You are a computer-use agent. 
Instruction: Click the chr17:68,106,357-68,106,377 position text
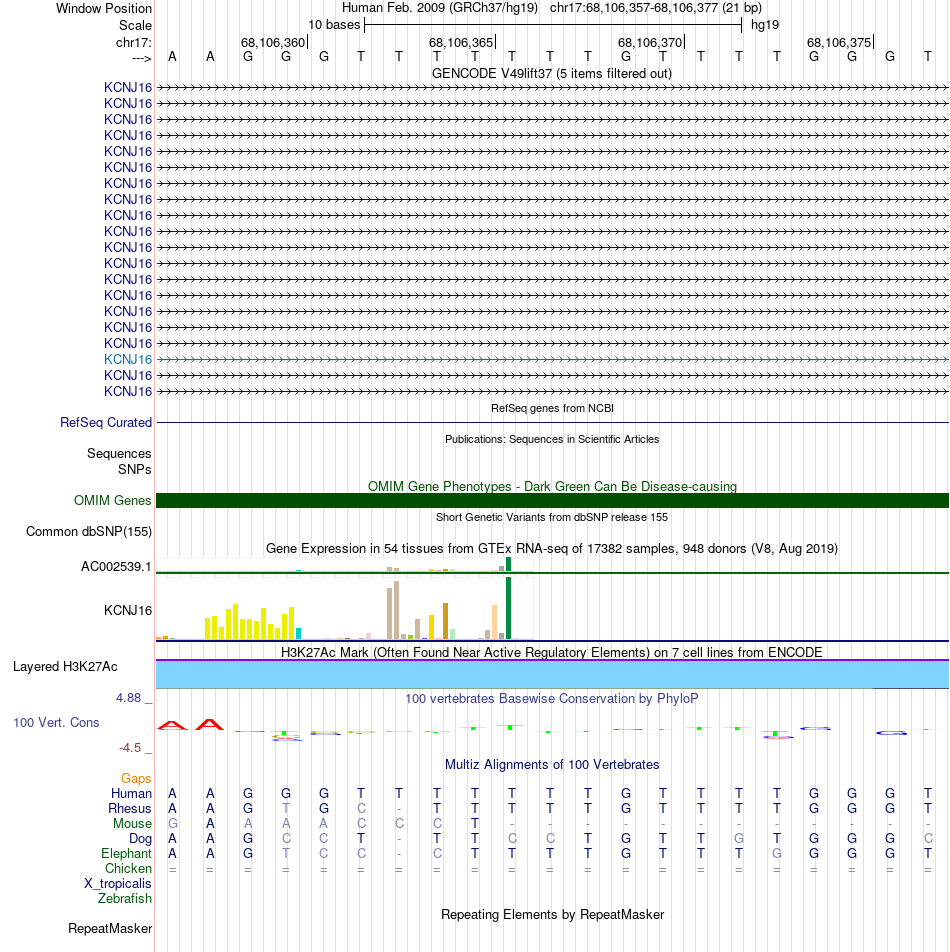pyautogui.click(x=656, y=8)
